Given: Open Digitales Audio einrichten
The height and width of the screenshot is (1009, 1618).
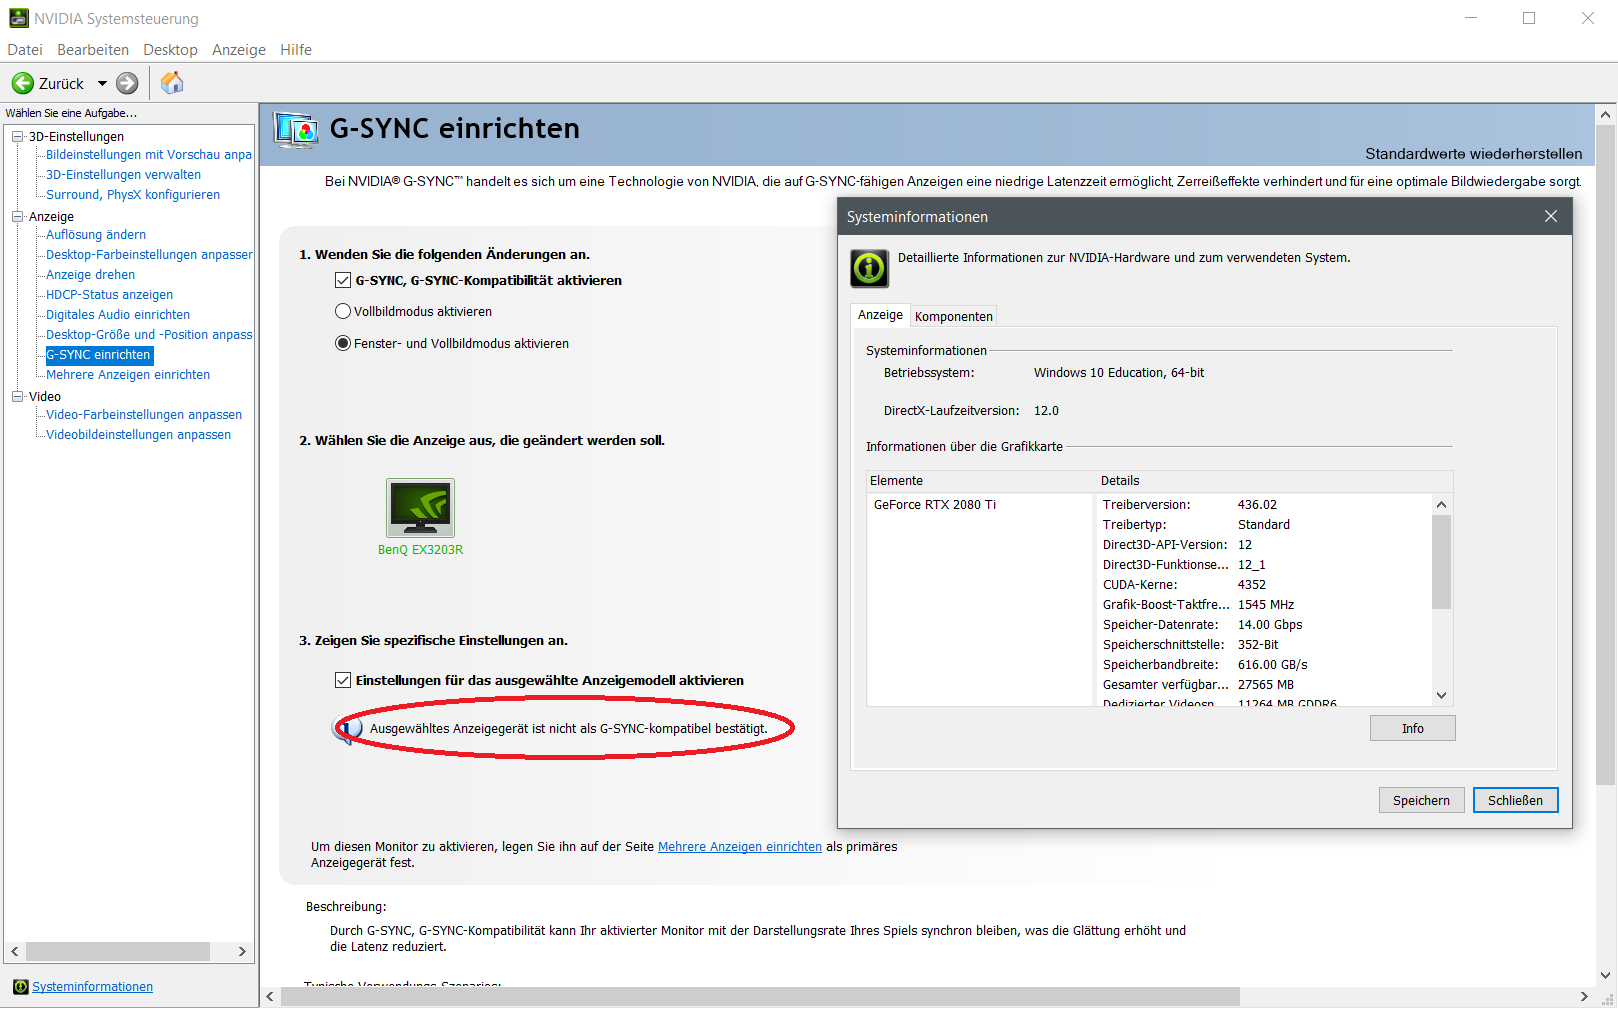Looking at the screenshot, I should 118,315.
